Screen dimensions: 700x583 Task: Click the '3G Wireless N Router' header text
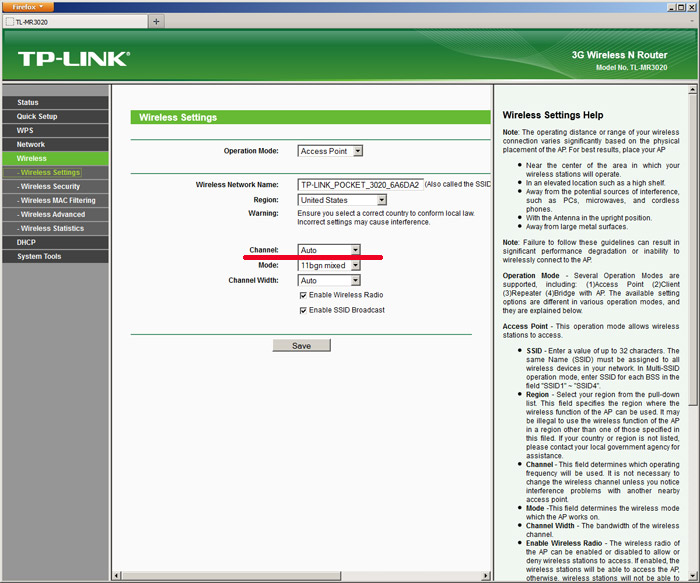[619, 55]
